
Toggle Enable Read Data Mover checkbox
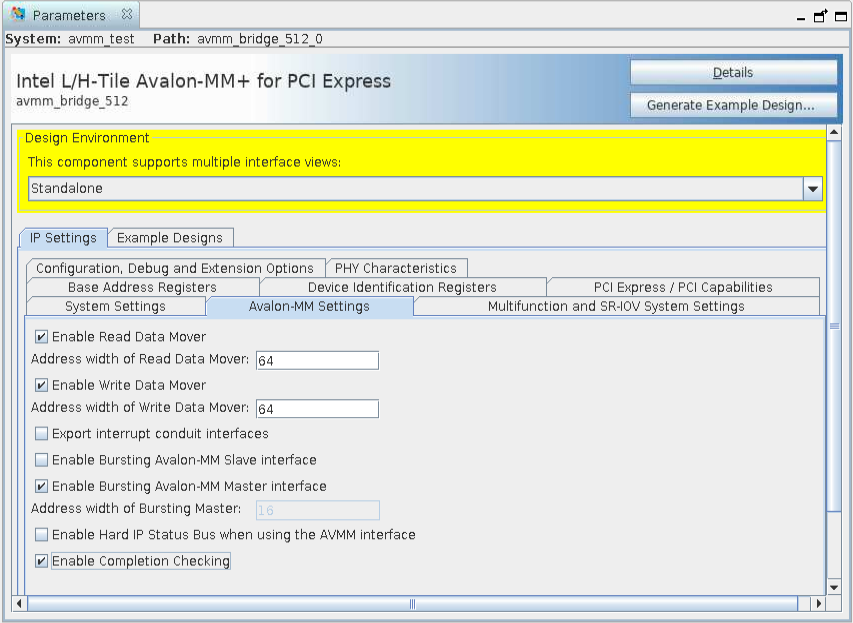(41, 337)
